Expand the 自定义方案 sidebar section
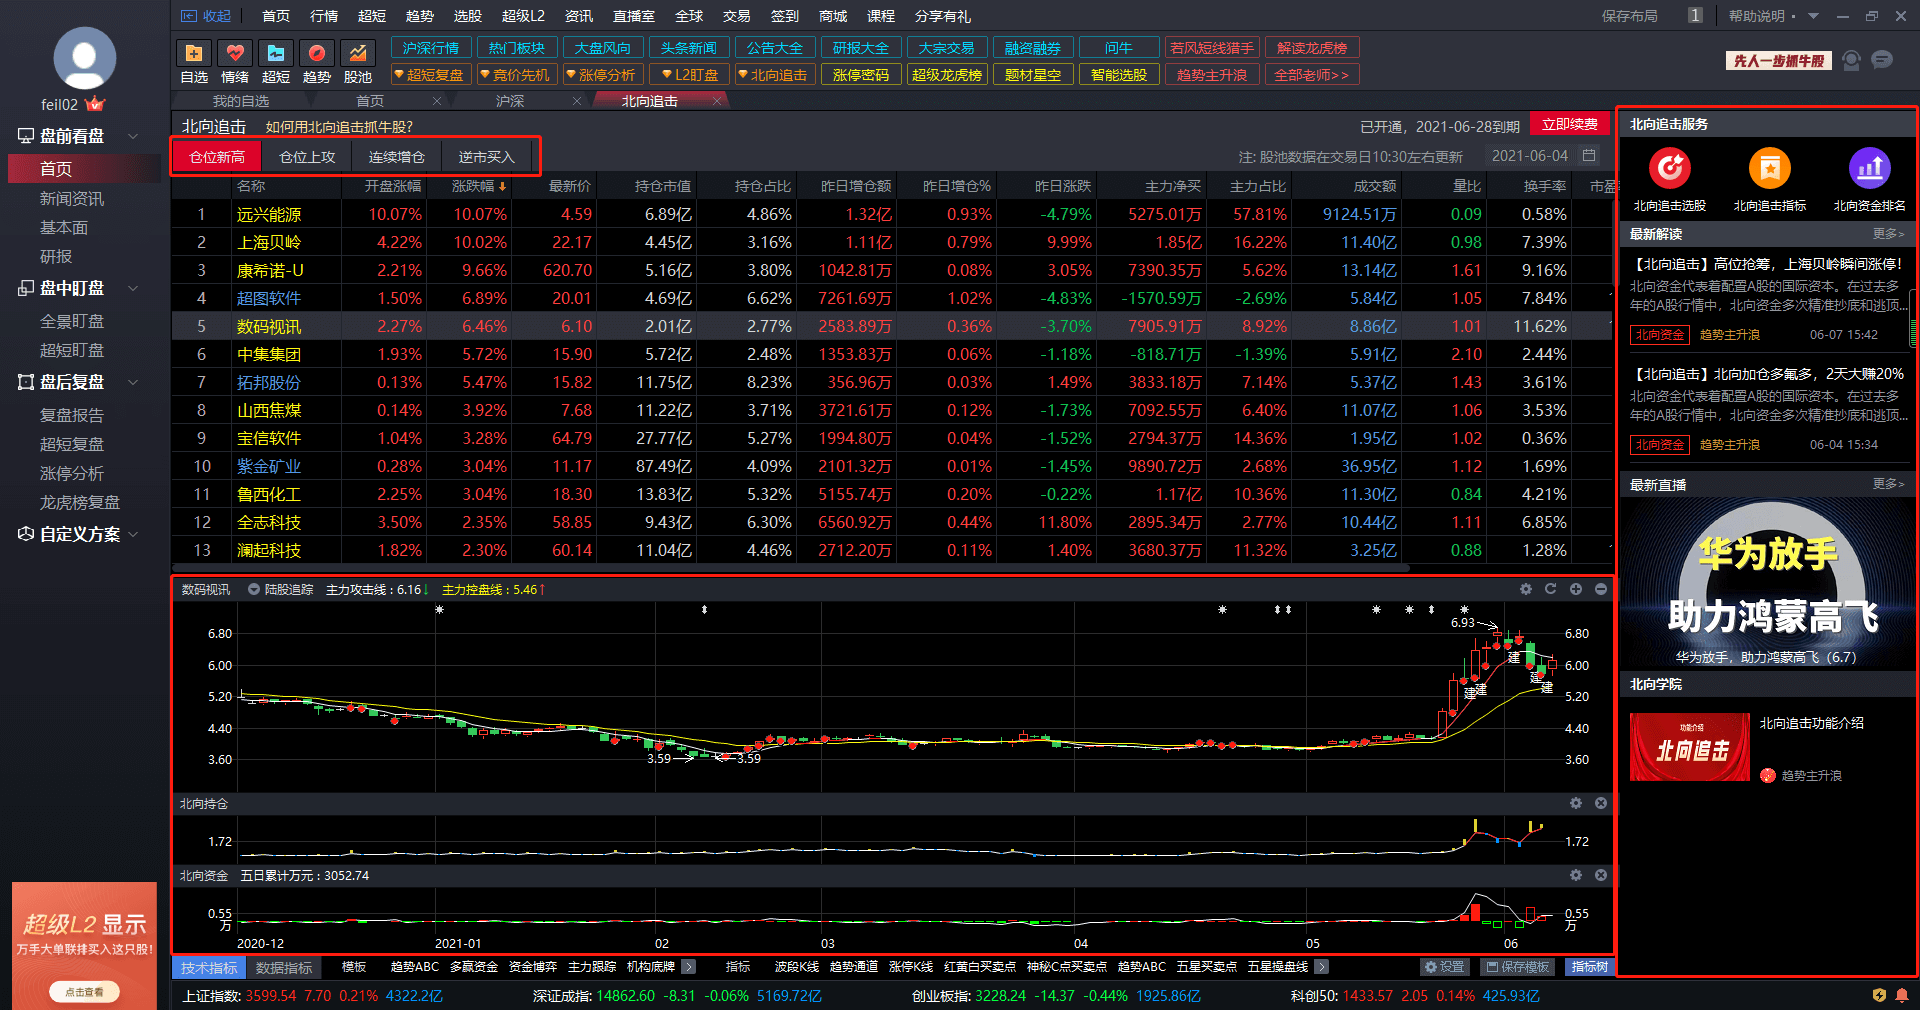Image resolution: width=1920 pixels, height=1010 pixels. 133,534
